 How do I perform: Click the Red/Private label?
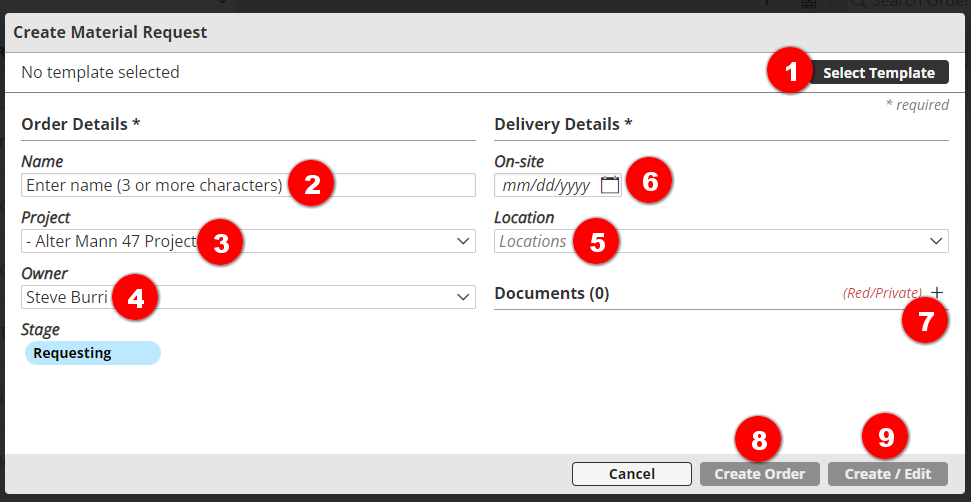[881, 293]
